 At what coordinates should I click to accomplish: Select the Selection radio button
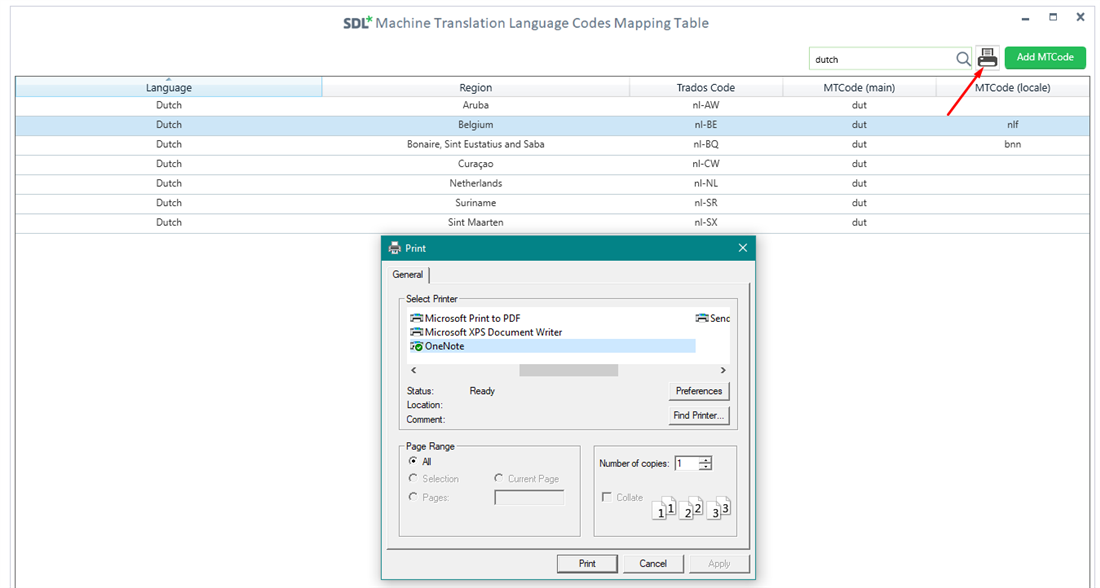pos(413,478)
